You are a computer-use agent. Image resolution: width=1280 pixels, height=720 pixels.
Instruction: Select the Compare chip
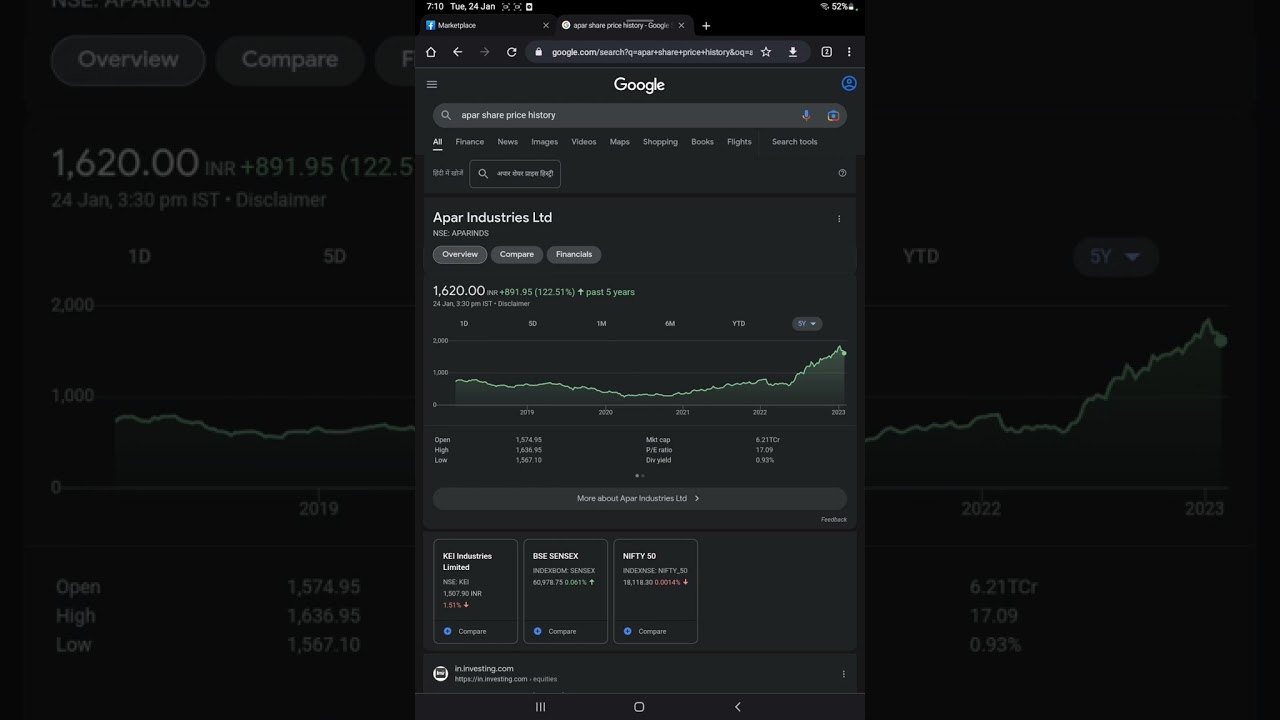[517, 254]
